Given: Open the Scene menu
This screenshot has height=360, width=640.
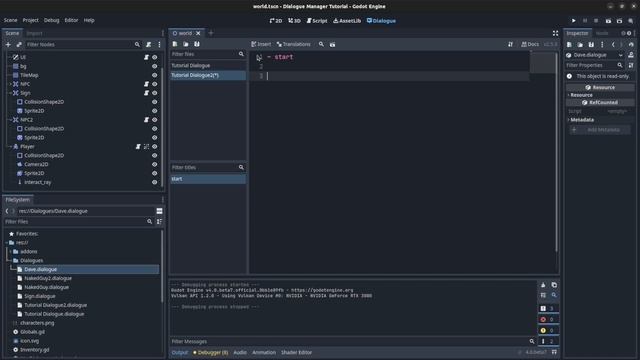Looking at the screenshot, I should [11, 20].
